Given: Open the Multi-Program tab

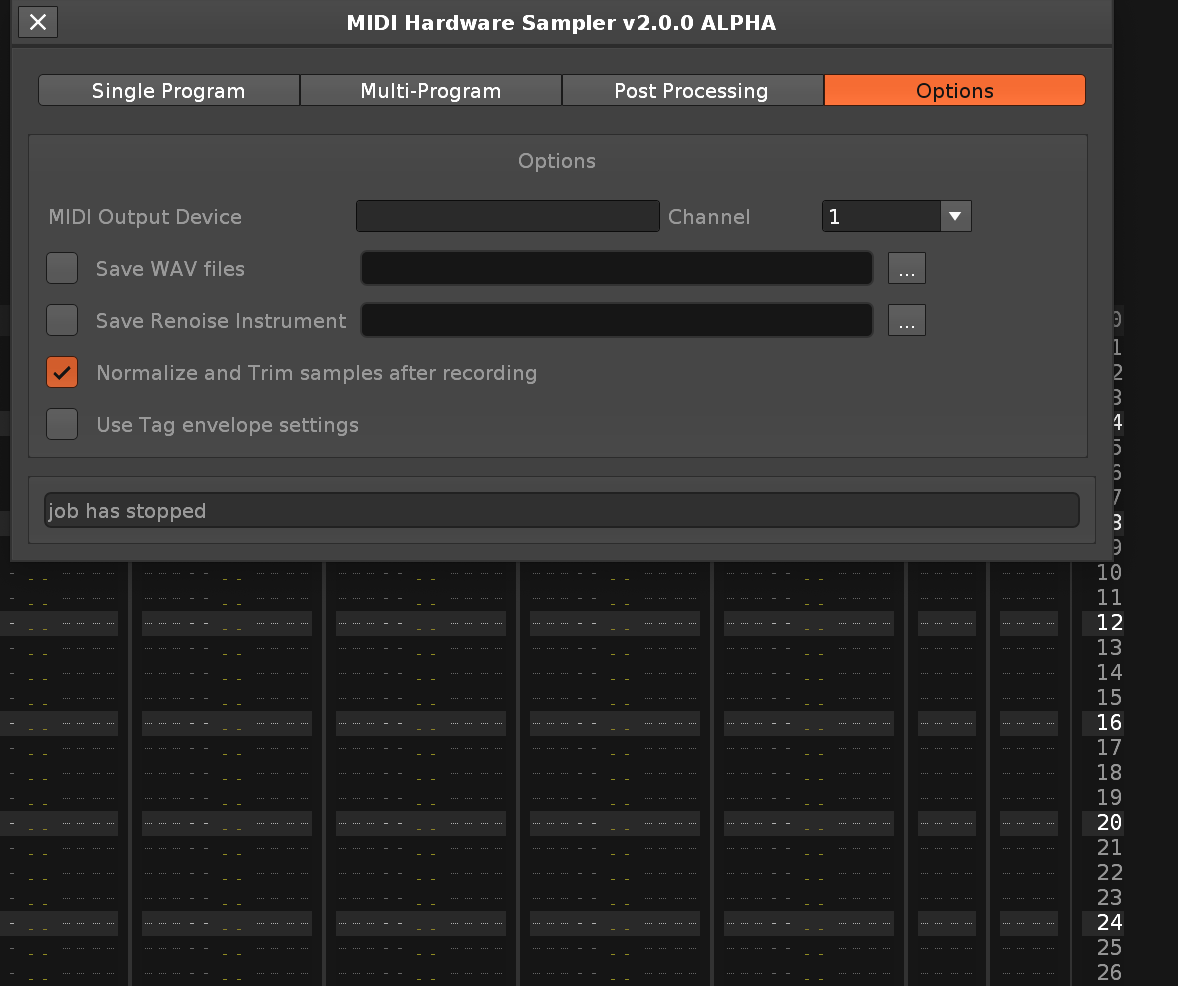Looking at the screenshot, I should click(x=430, y=90).
